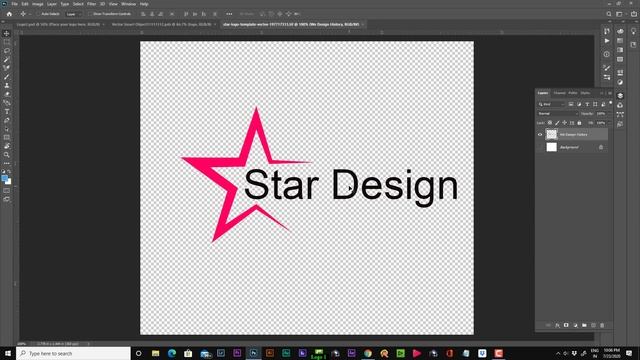Image resolution: width=640 pixels, height=360 pixels.
Task: Filter layers by pixel layers icon
Action: [x=571, y=104]
